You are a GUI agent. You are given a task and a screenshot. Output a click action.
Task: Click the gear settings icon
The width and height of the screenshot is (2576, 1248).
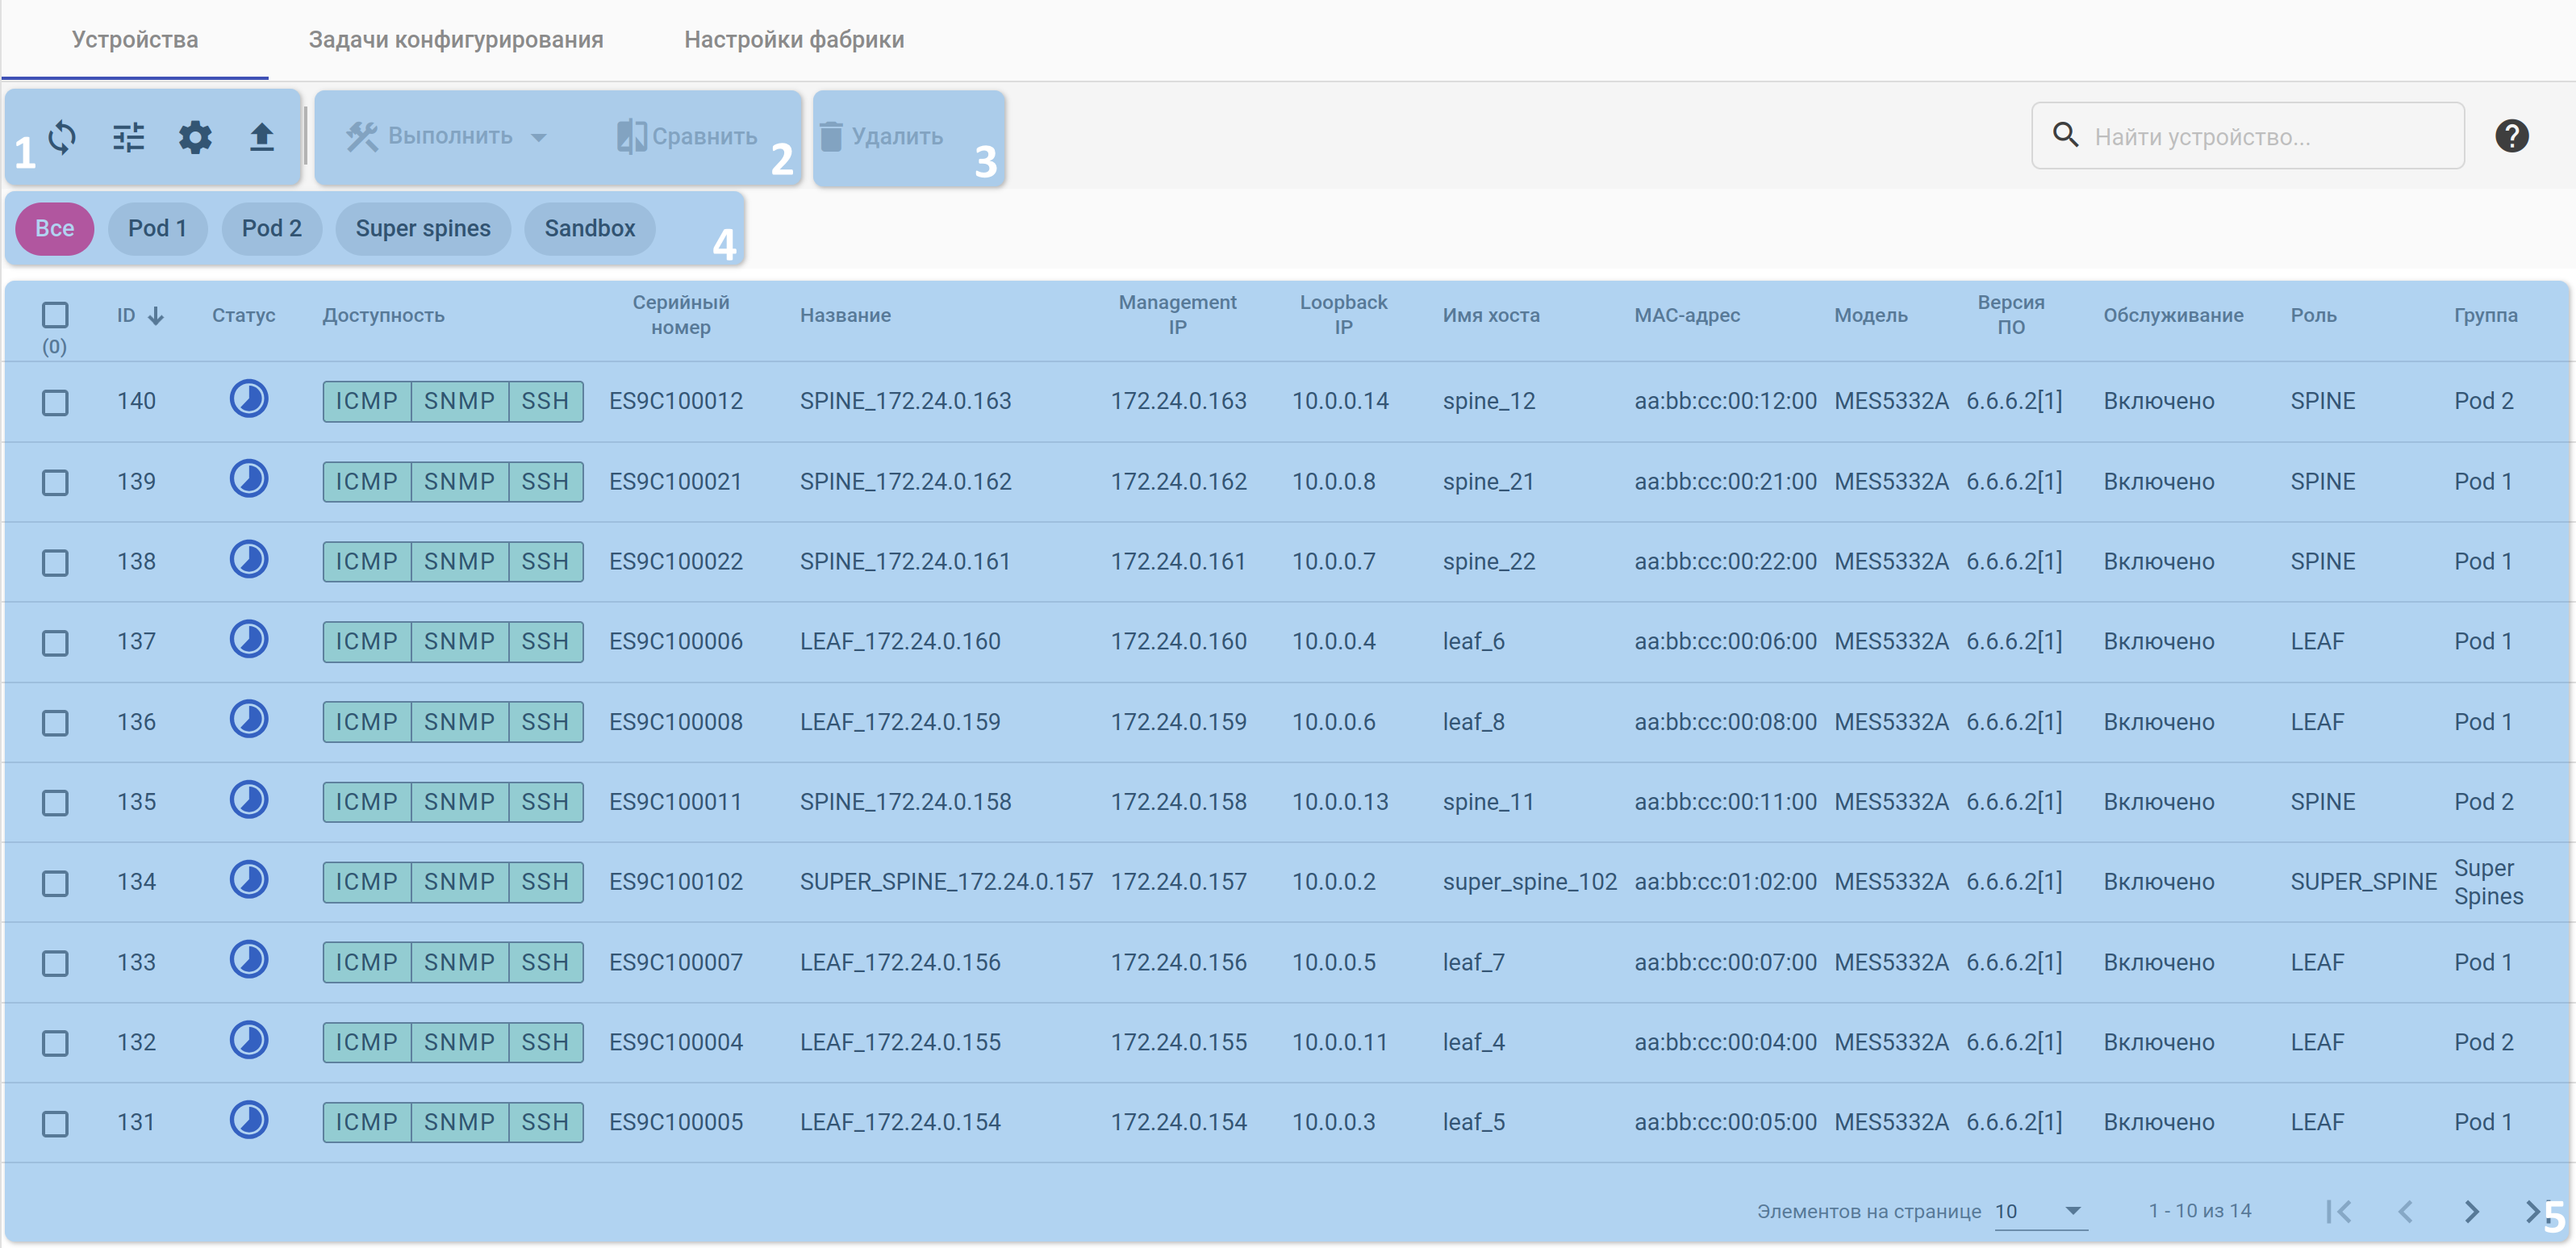195,137
